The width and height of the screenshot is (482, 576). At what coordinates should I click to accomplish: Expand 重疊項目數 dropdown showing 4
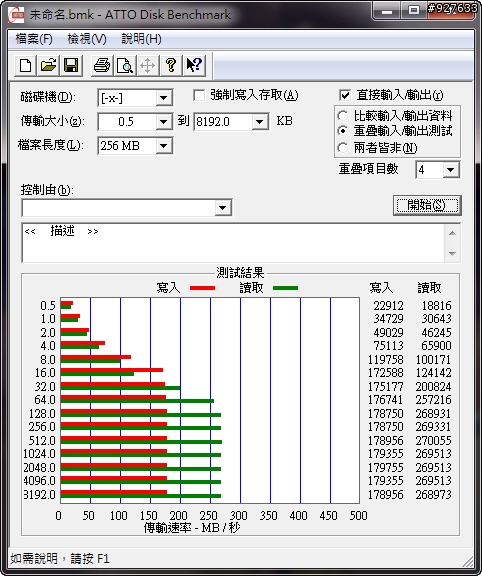point(451,170)
